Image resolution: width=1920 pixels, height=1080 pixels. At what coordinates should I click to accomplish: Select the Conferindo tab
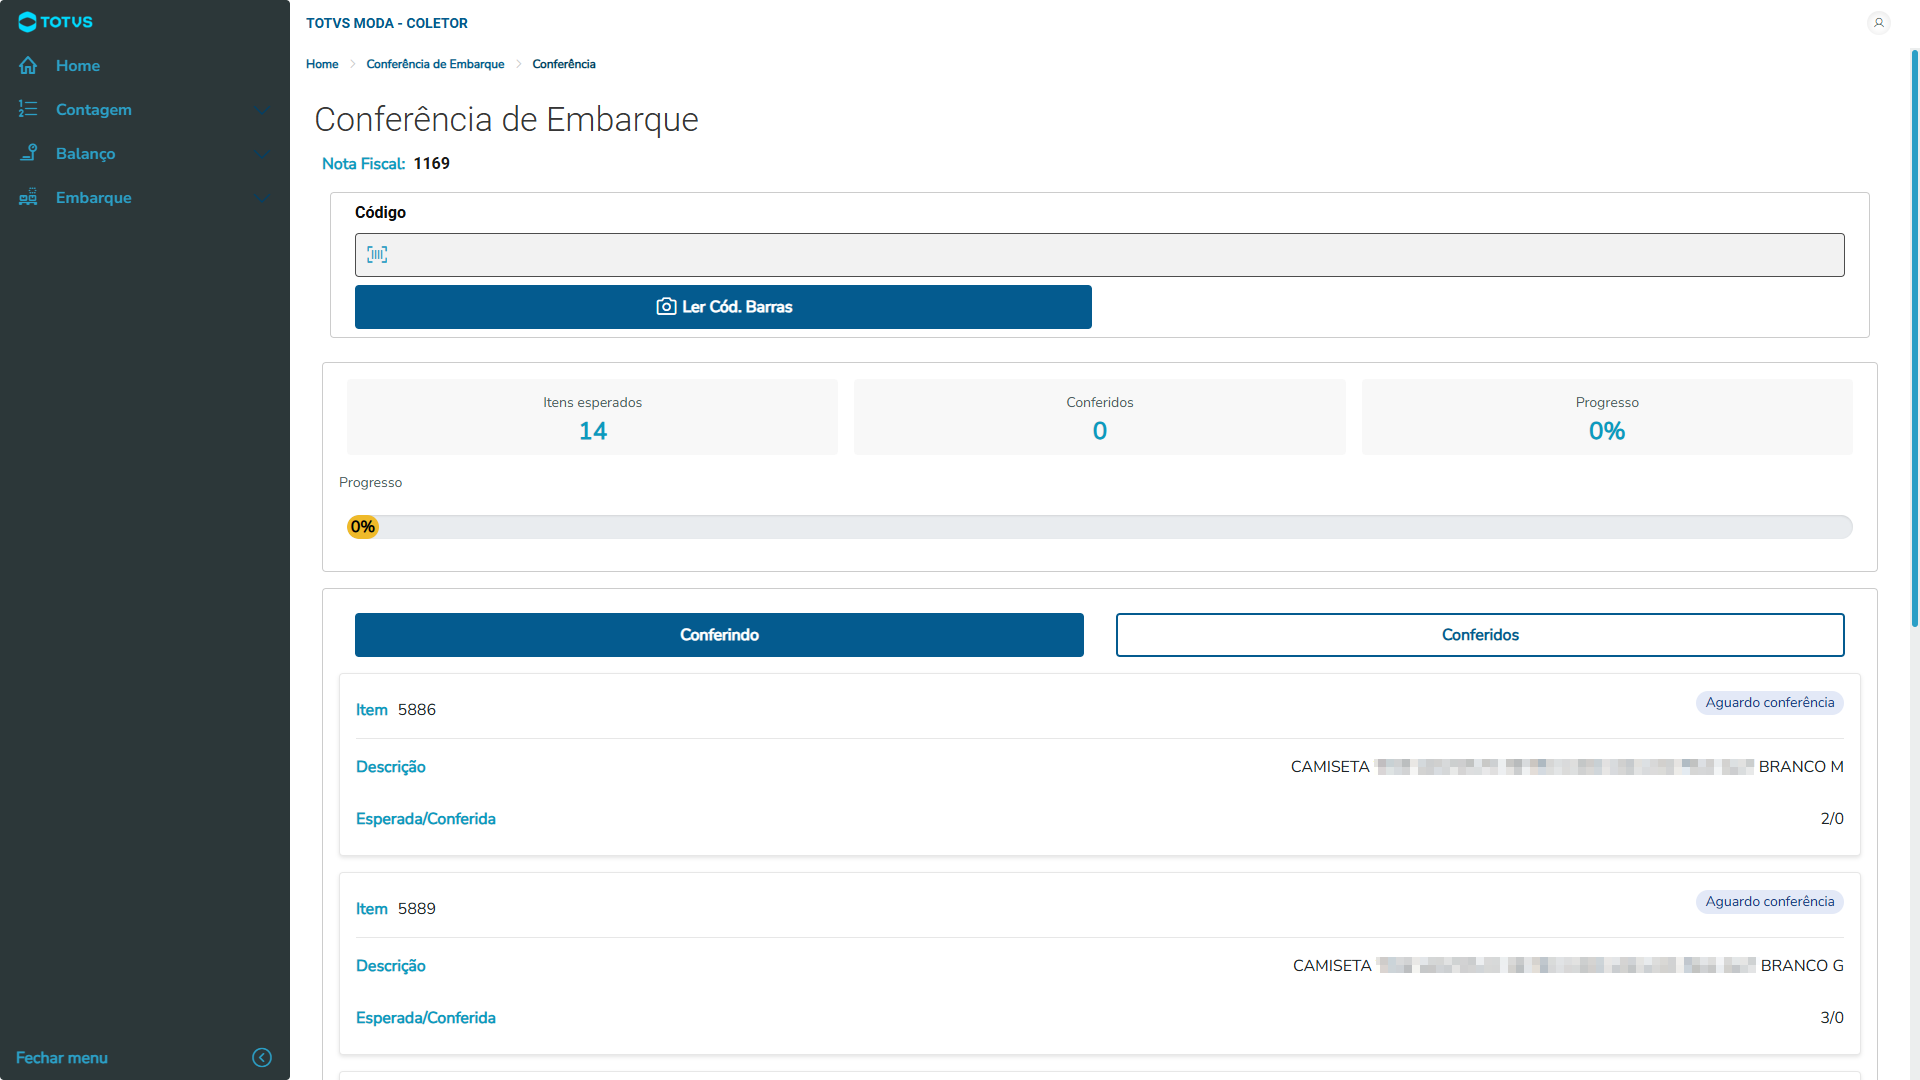(719, 635)
